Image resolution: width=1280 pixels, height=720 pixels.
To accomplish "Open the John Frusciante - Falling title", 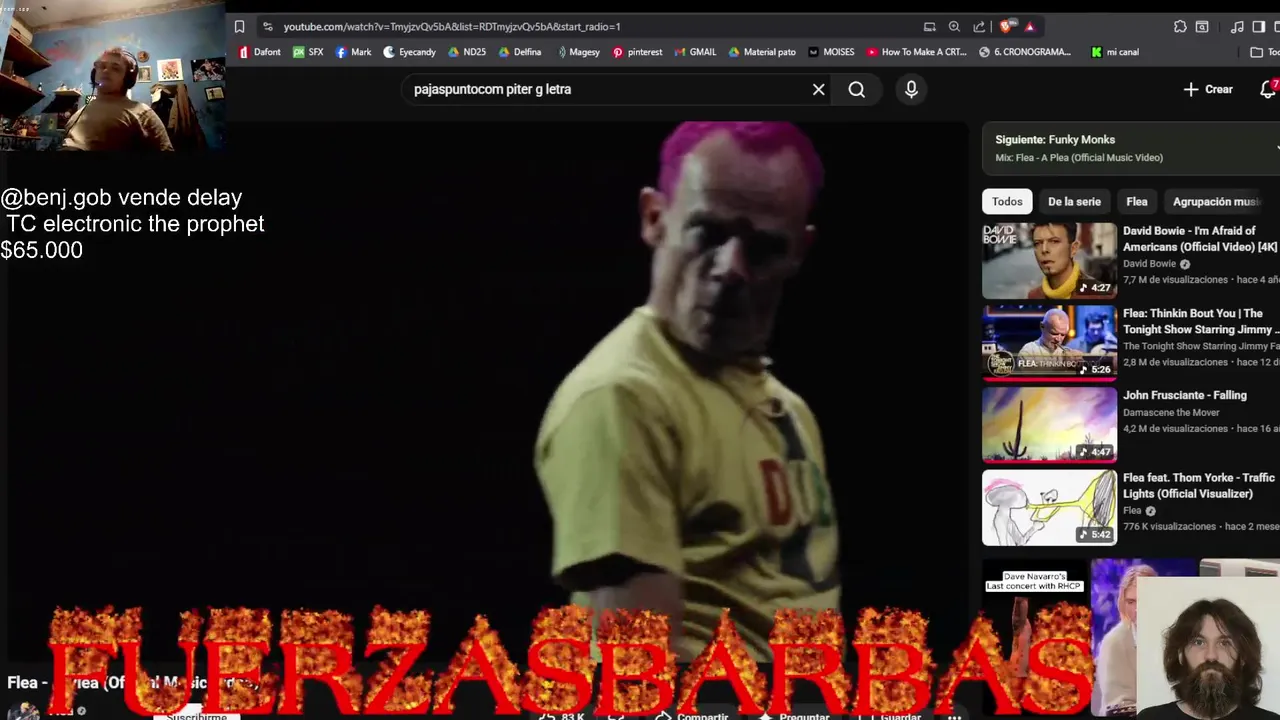I will pyautogui.click(x=1185, y=395).
